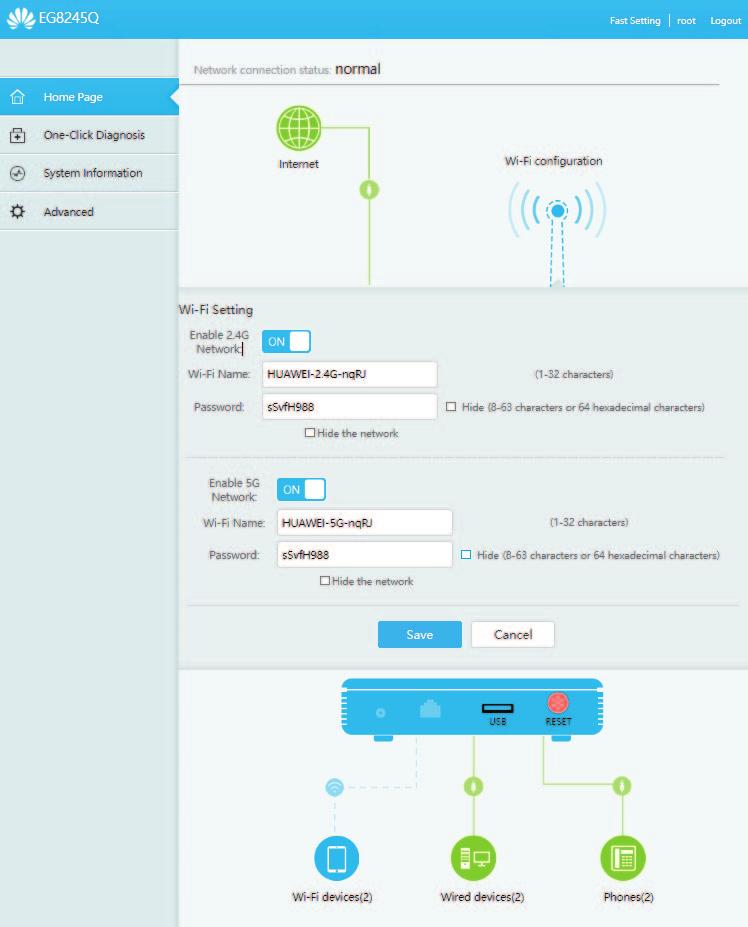Click the Internet label under globe

[x=299, y=164]
